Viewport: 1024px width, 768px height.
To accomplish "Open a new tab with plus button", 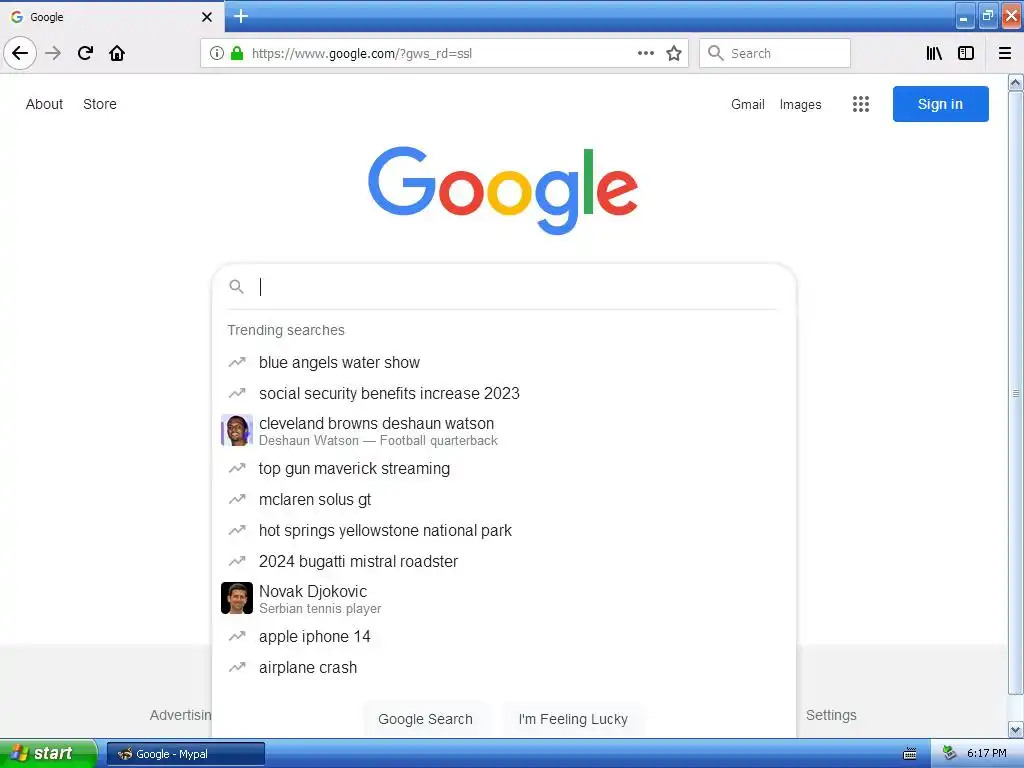I will (241, 16).
